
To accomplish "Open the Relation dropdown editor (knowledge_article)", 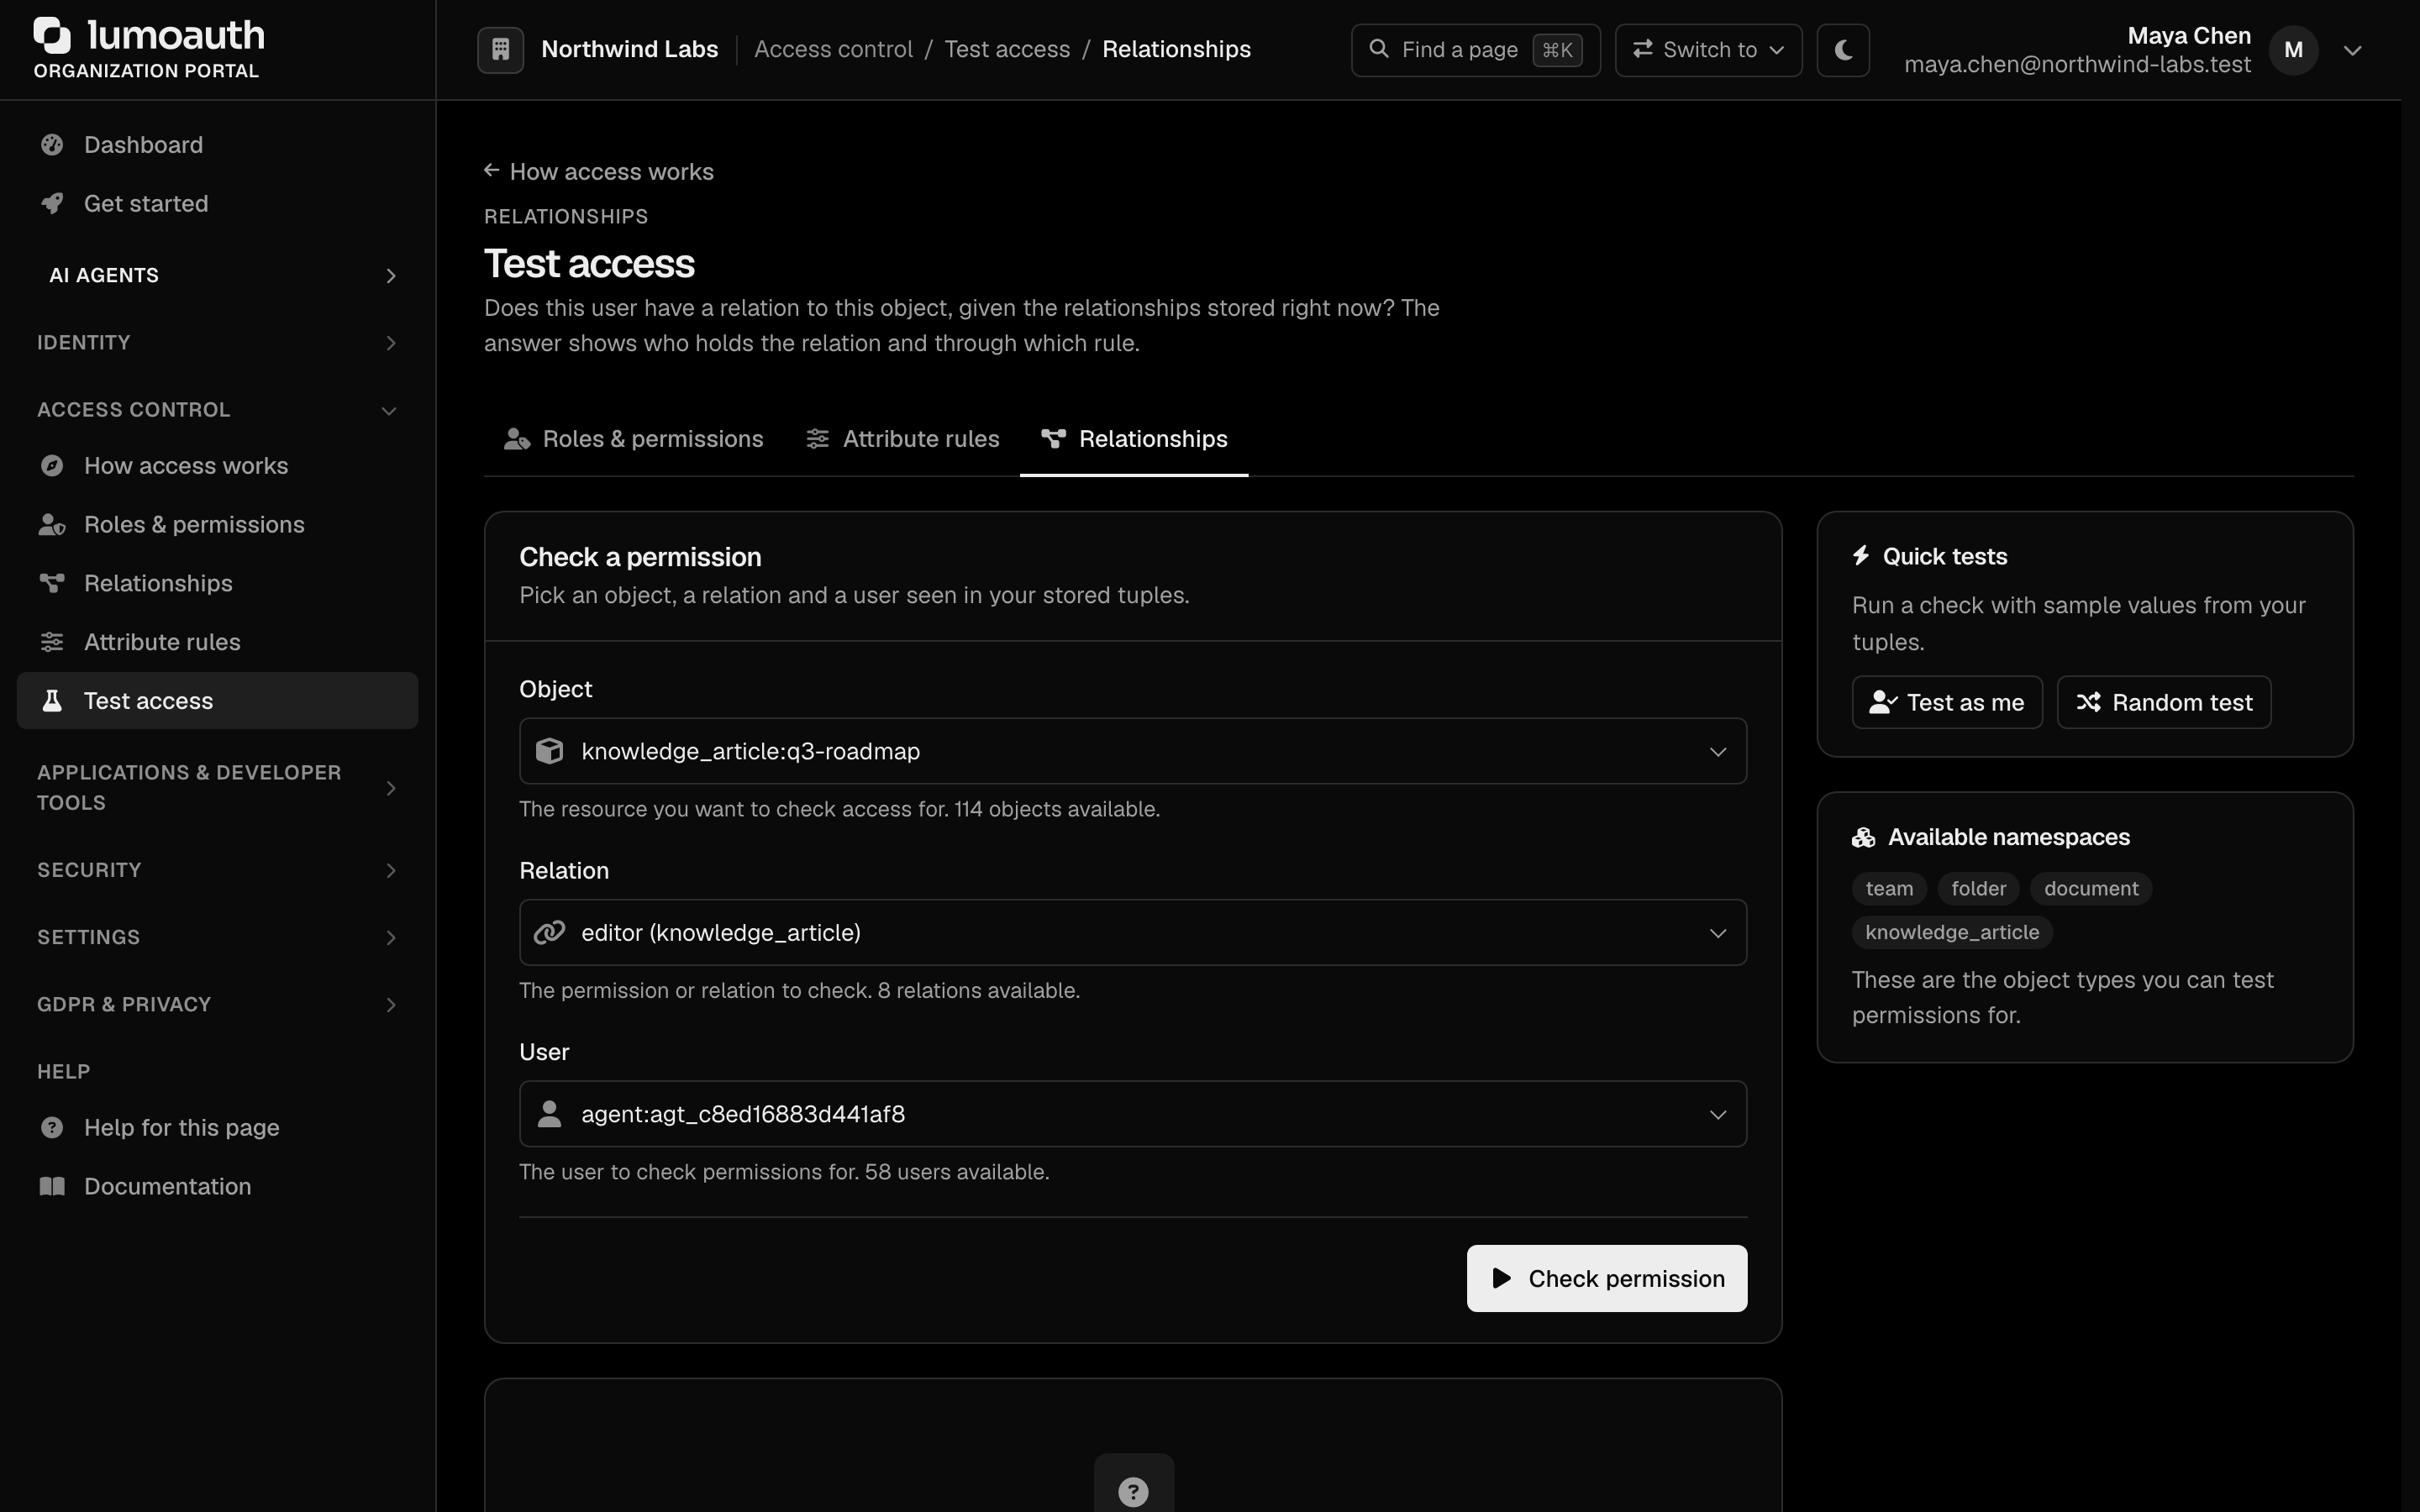I will pos(1133,933).
